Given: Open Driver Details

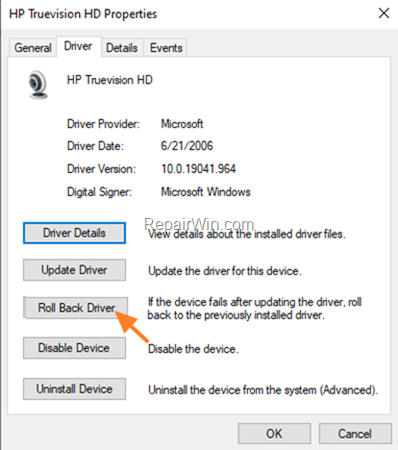Looking at the screenshot, I should pos(74,233).
